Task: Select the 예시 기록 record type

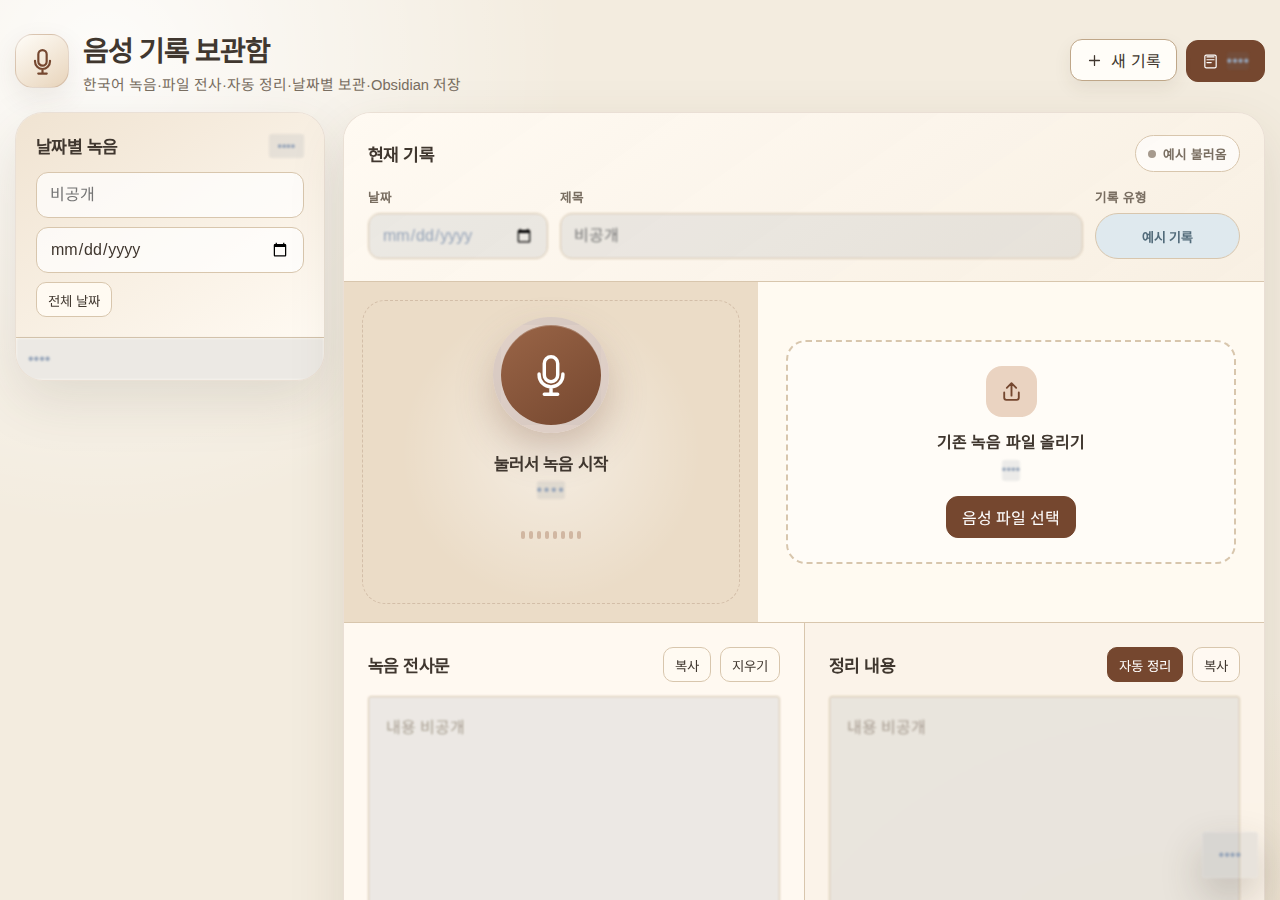Action: [x=1167, y=236]
